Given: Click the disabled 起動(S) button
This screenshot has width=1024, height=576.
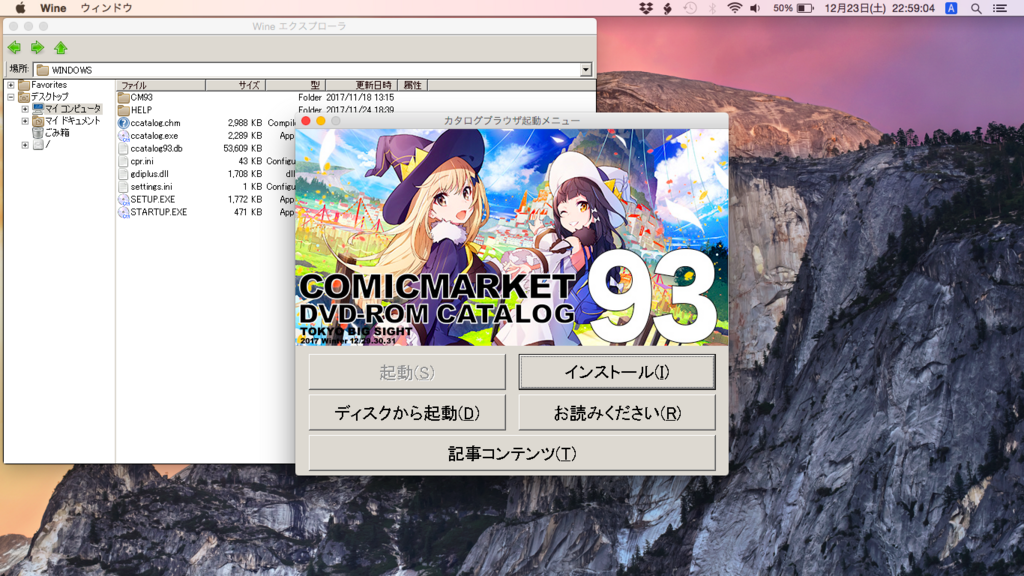Looking at the screenshot, I should pyautogui.click(x=407, y=372).
